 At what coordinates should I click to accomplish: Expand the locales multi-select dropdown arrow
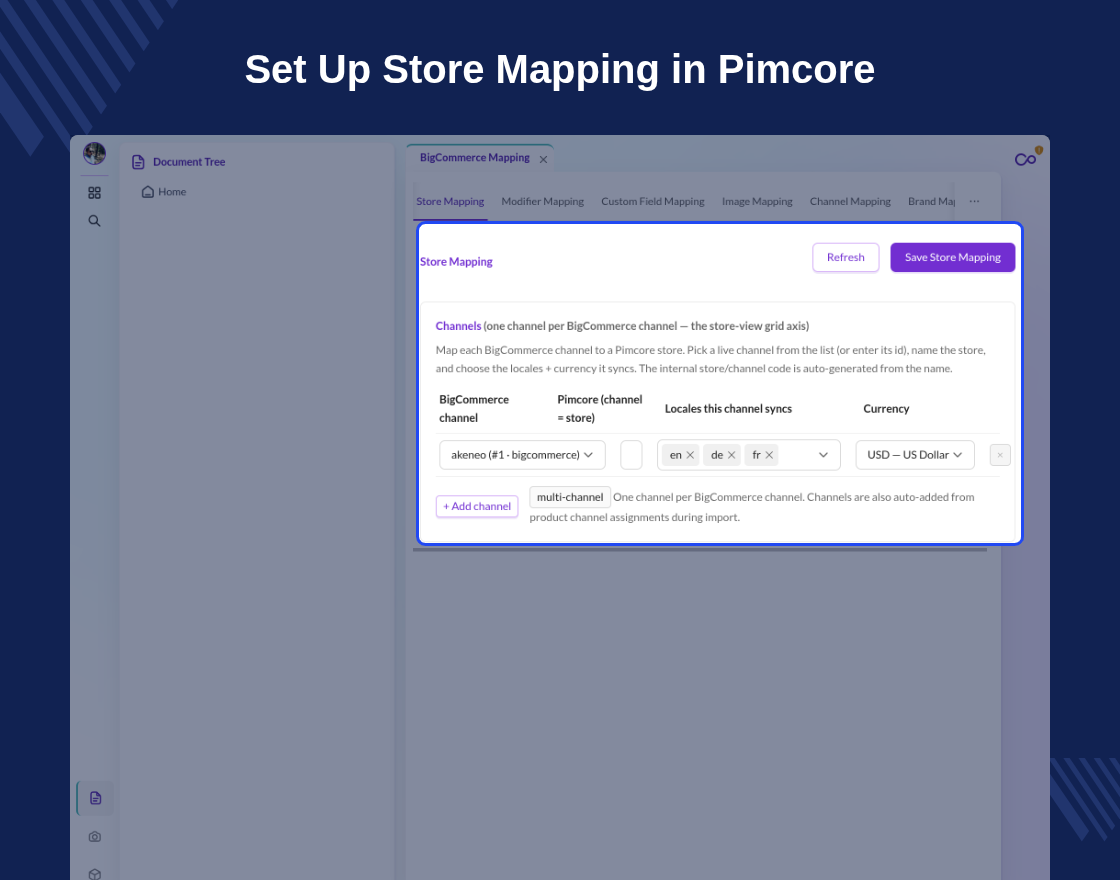coord(823,455)
